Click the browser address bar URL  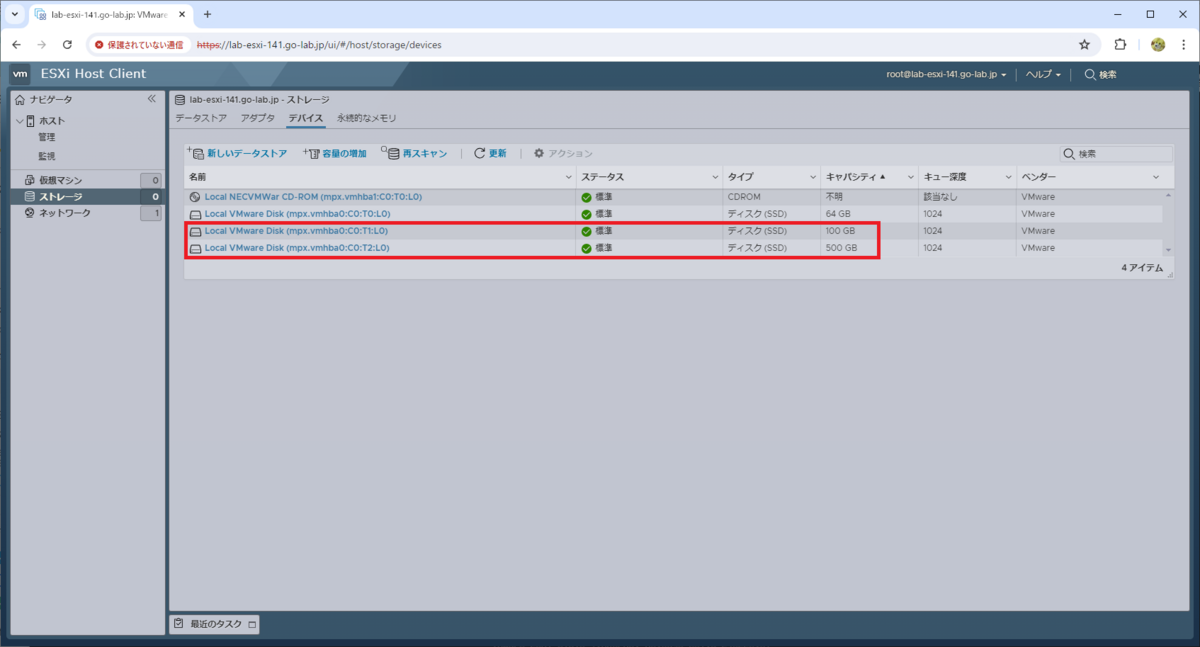click(x=319, y=45)
